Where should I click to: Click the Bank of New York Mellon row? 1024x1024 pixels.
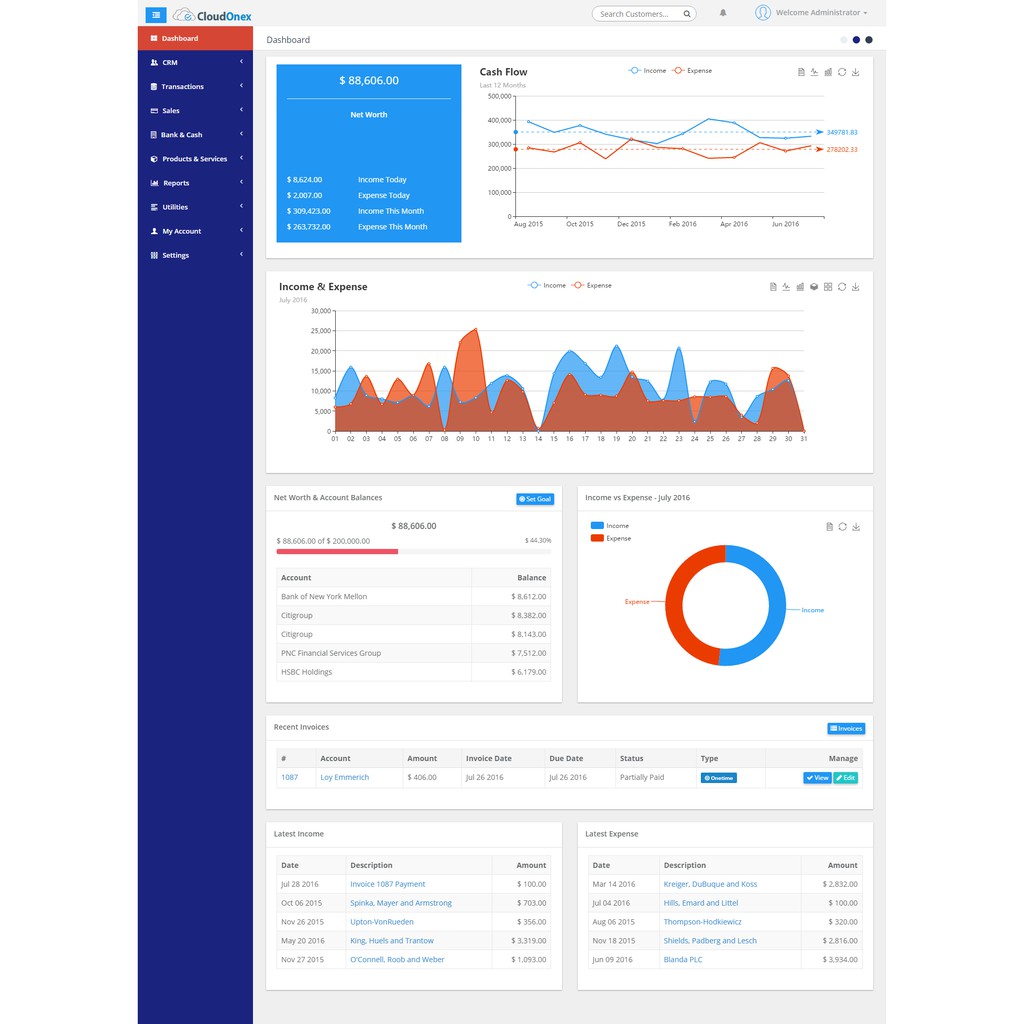413,596
